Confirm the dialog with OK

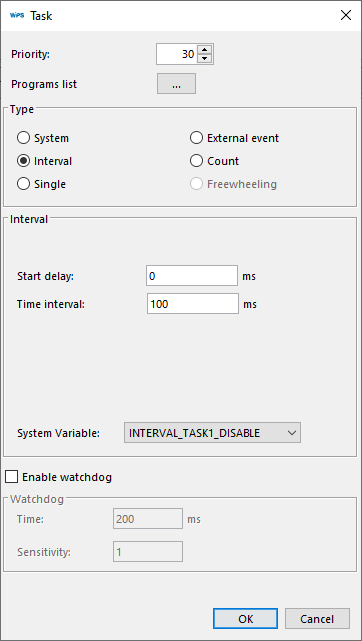246,619
